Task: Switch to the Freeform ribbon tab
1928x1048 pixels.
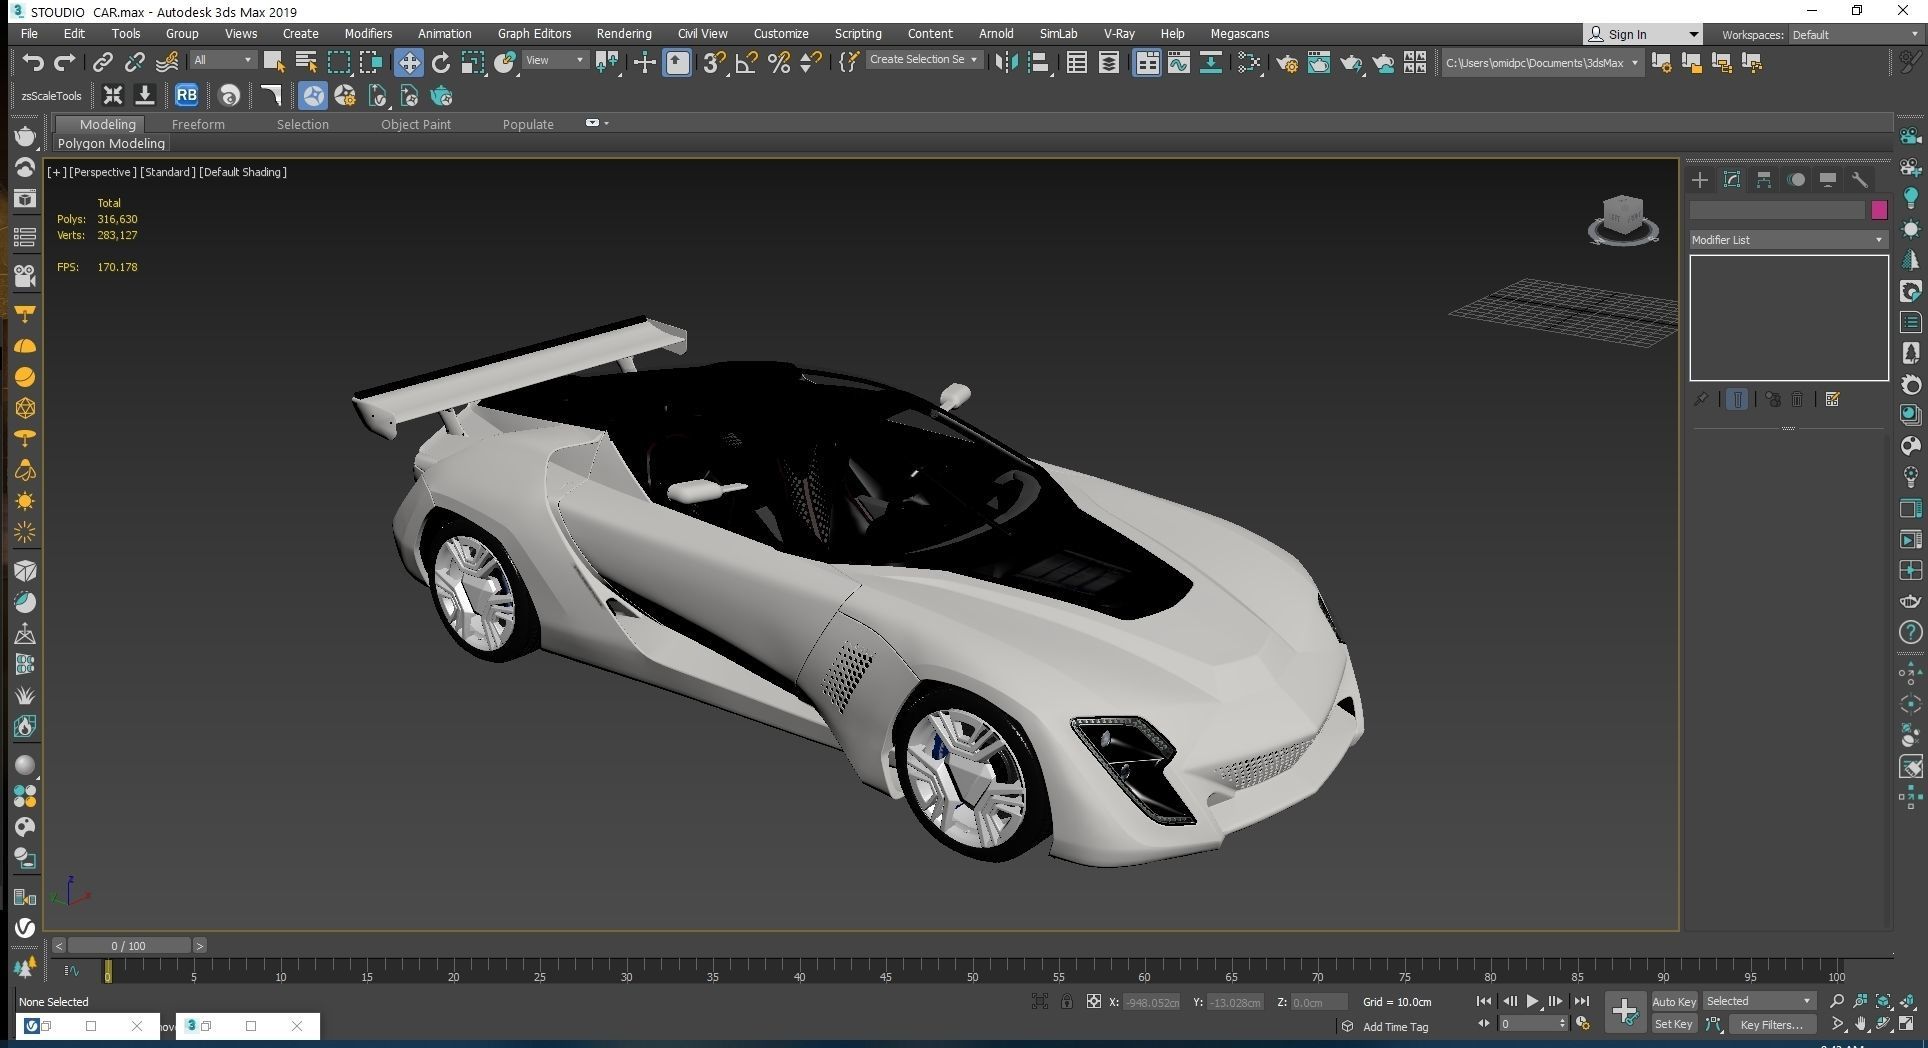Action: pyautogui.click(x=198, y=125)
